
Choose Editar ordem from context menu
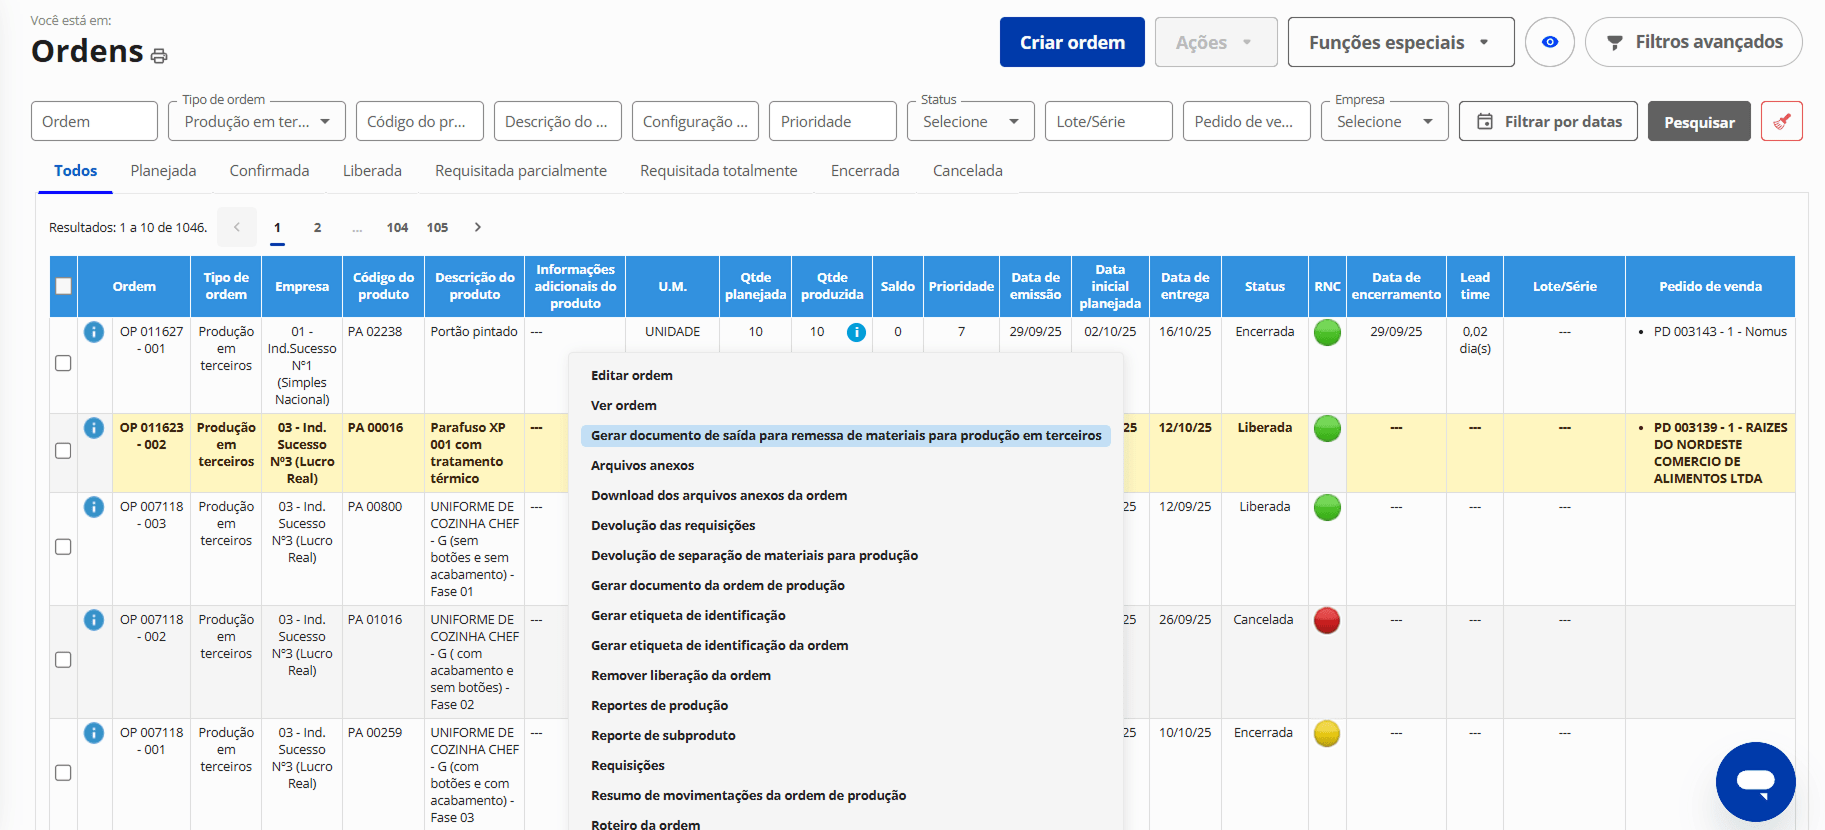click(x=632, y=376)
